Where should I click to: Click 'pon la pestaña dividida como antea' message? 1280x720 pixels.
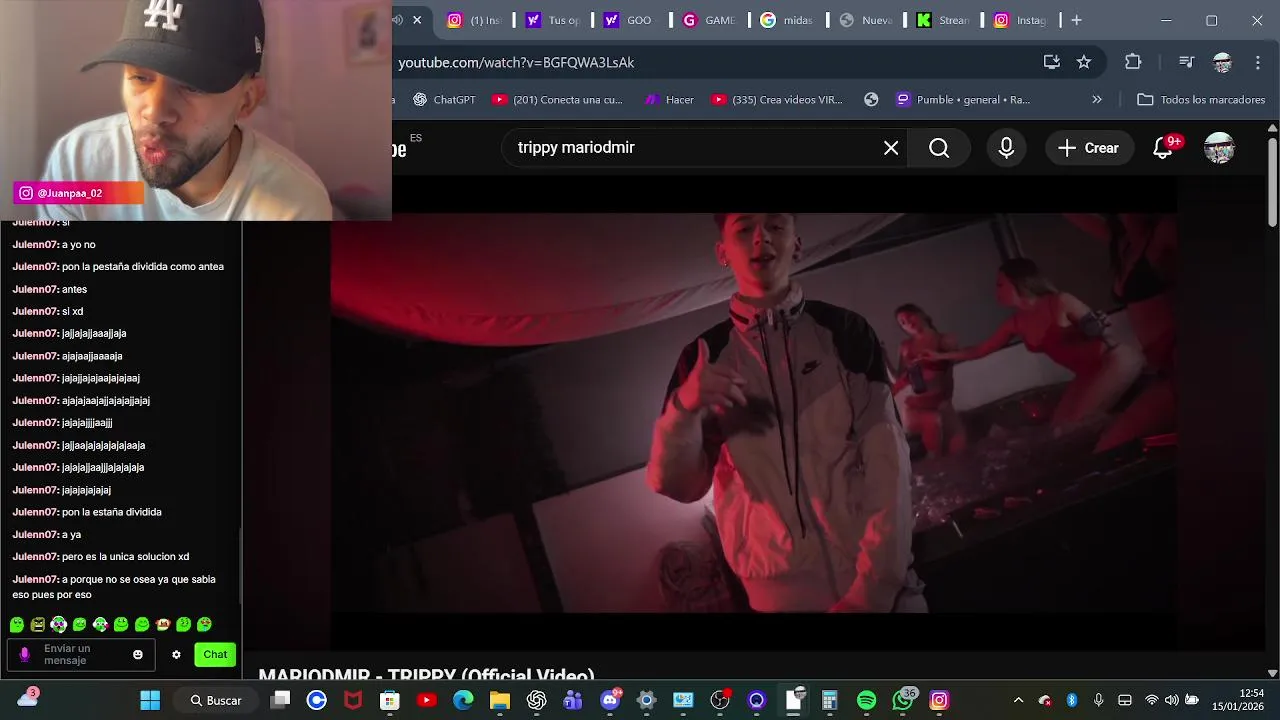(143, 267)
